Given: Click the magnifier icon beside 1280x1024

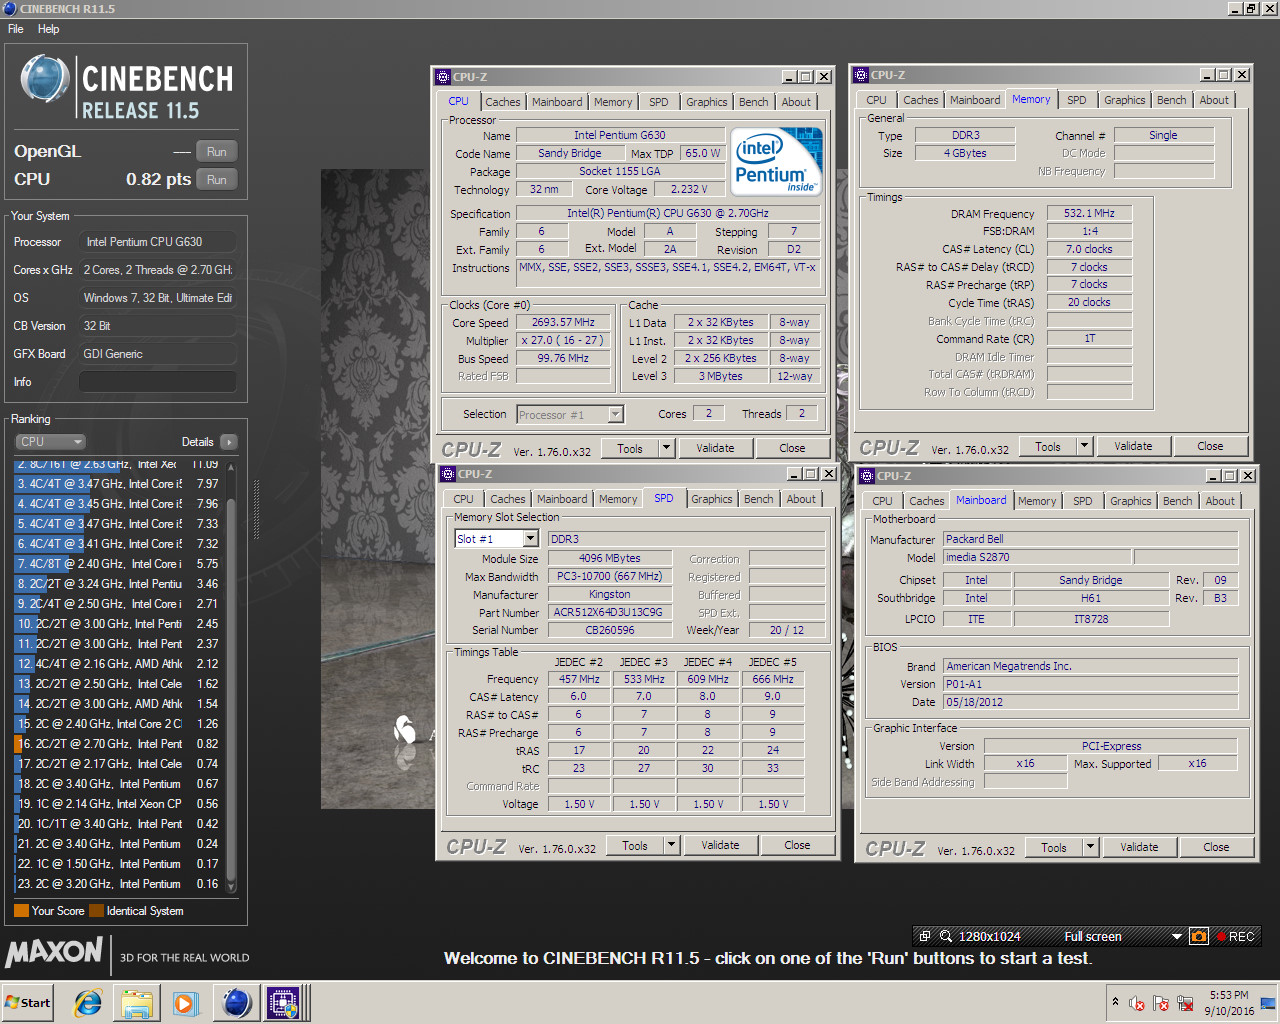Looking at the screenshot, I should click(x=946, y=937).
